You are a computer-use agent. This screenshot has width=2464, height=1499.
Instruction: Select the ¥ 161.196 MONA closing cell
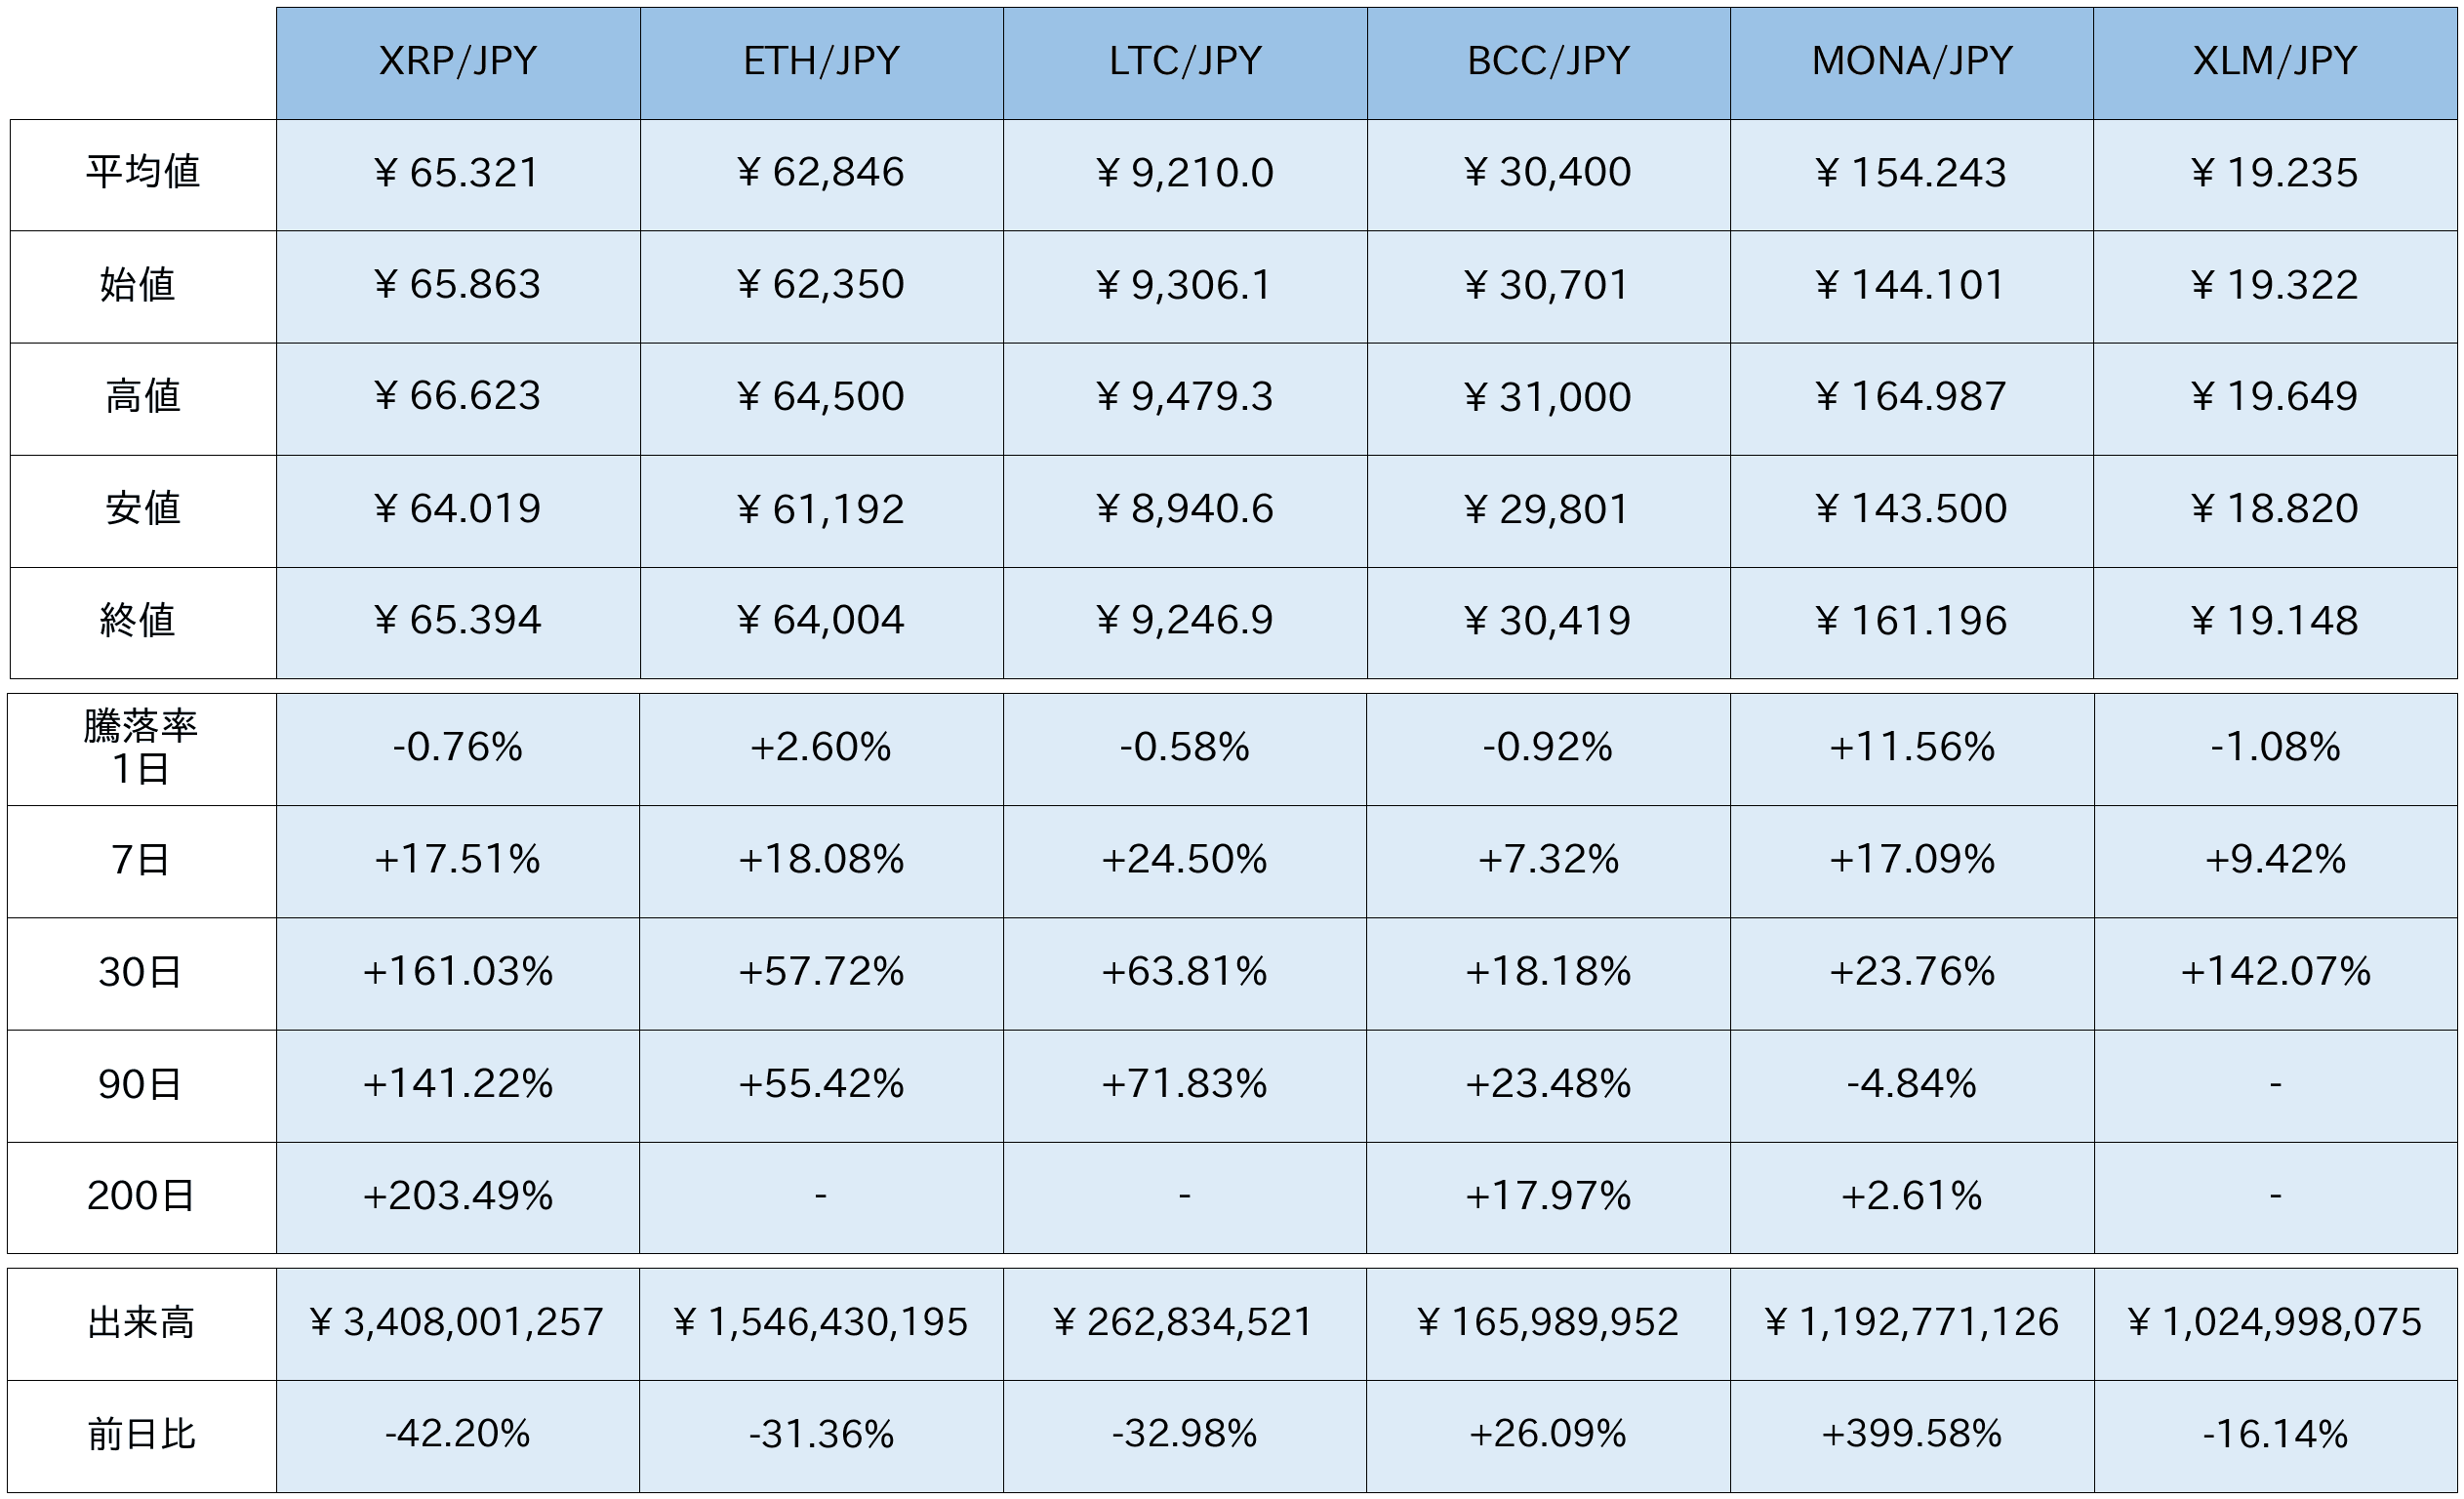(x=1911, y=621)
